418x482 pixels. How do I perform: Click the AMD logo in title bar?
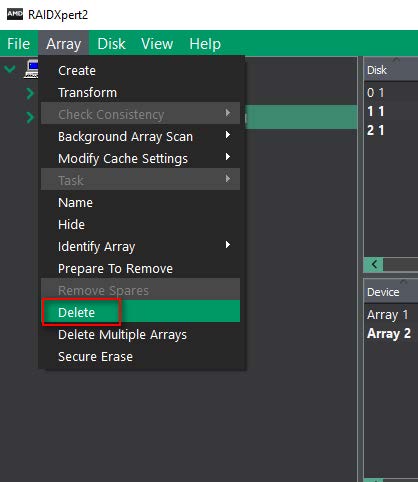coord(15,14)
